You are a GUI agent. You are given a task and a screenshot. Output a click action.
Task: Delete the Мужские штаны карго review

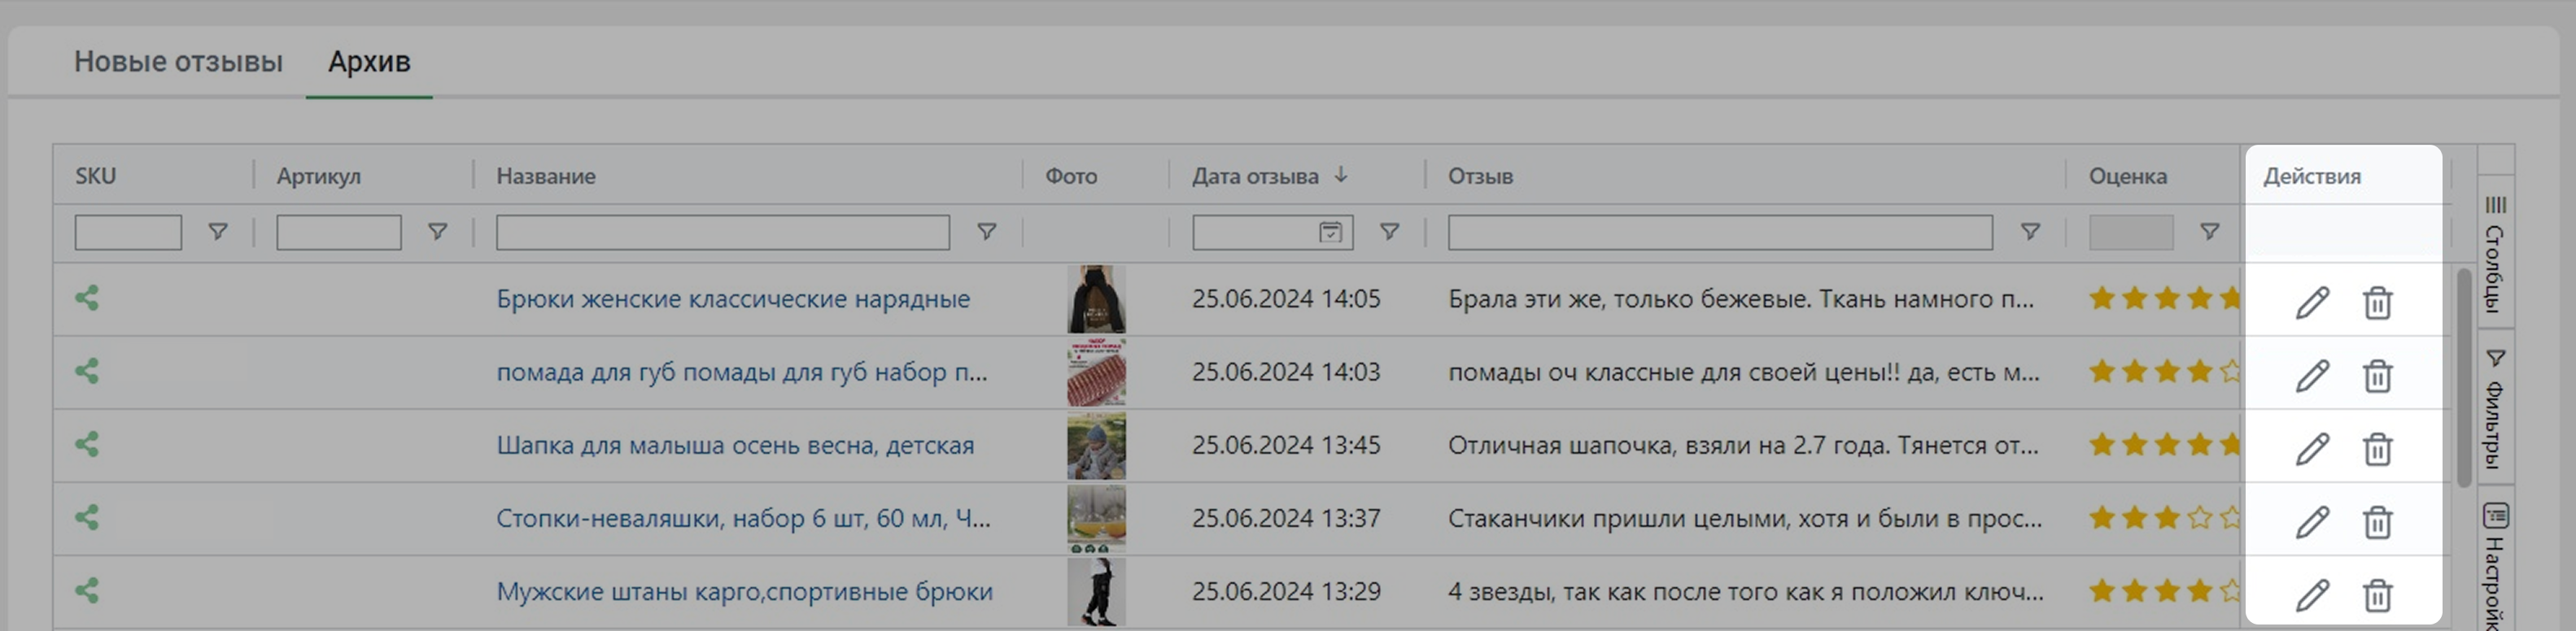click(x=2377, y=595)
